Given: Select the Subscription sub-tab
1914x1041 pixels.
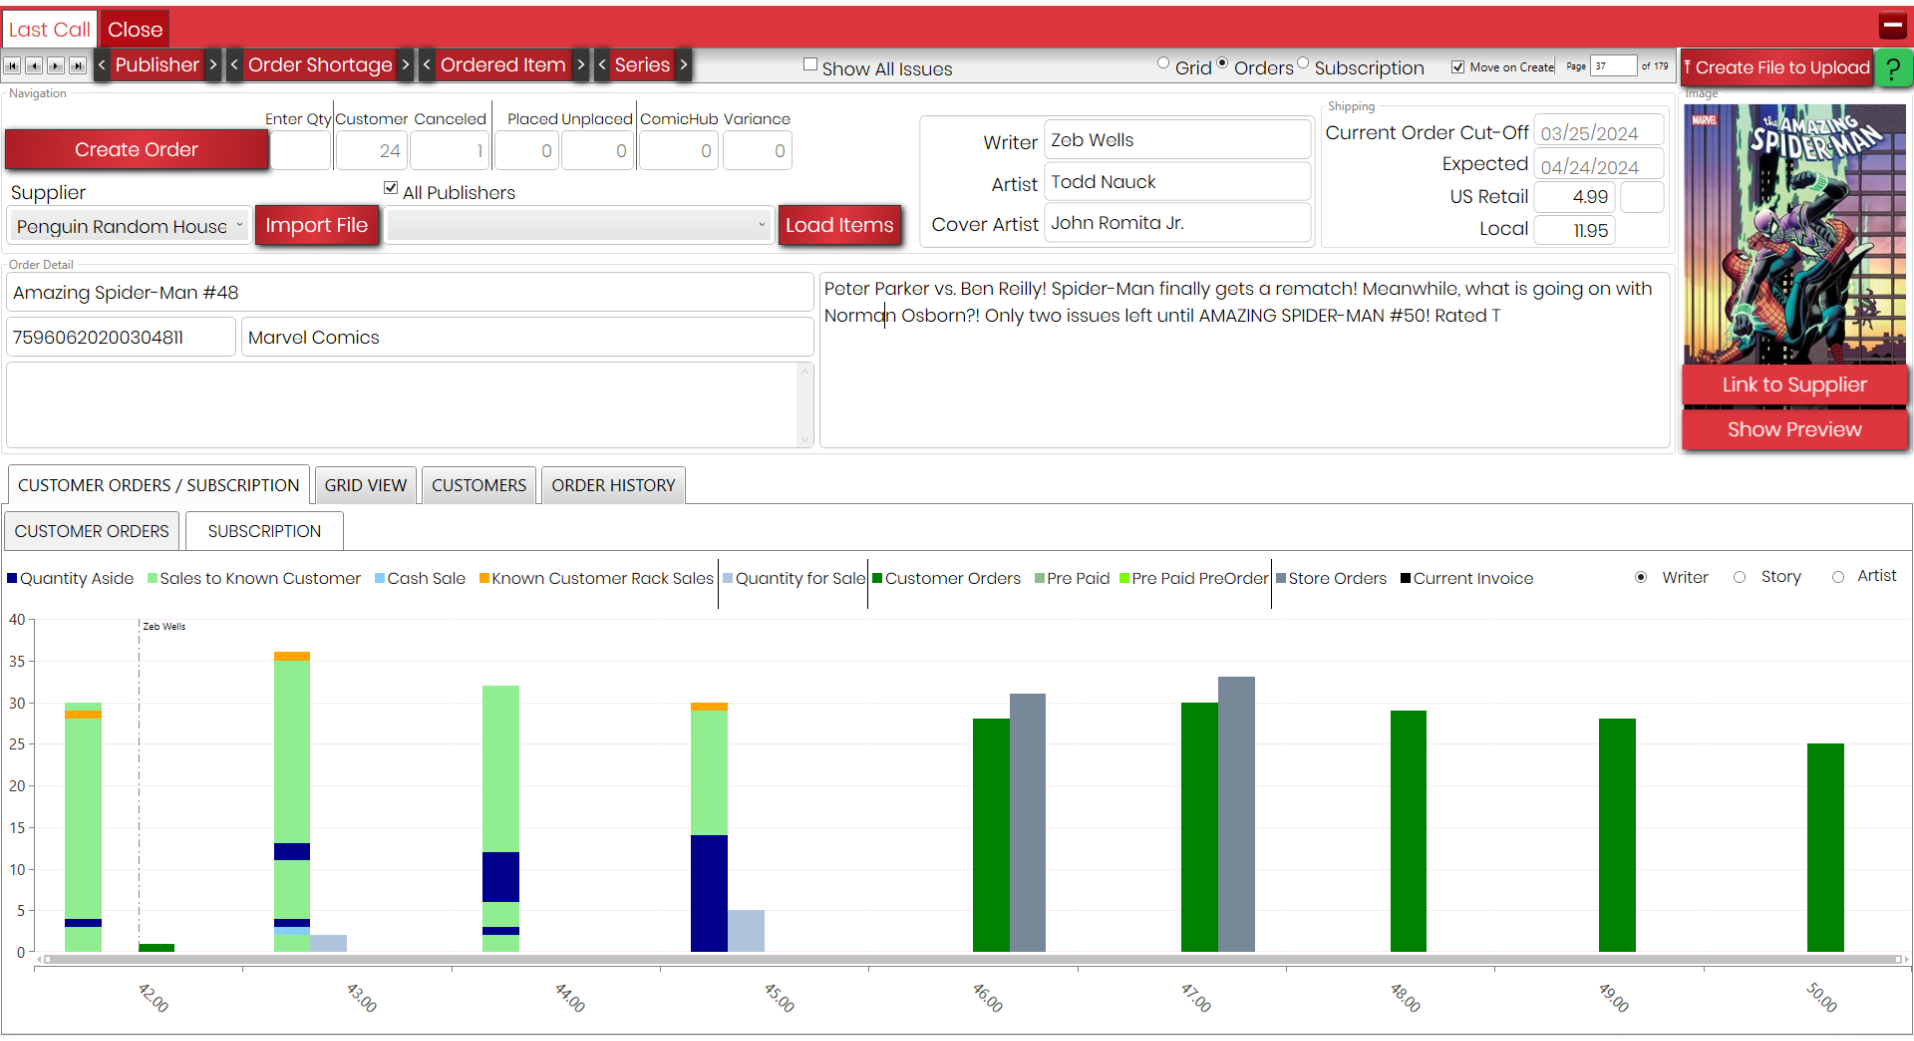Looking at the screenshot, I should tap(264, 531).
